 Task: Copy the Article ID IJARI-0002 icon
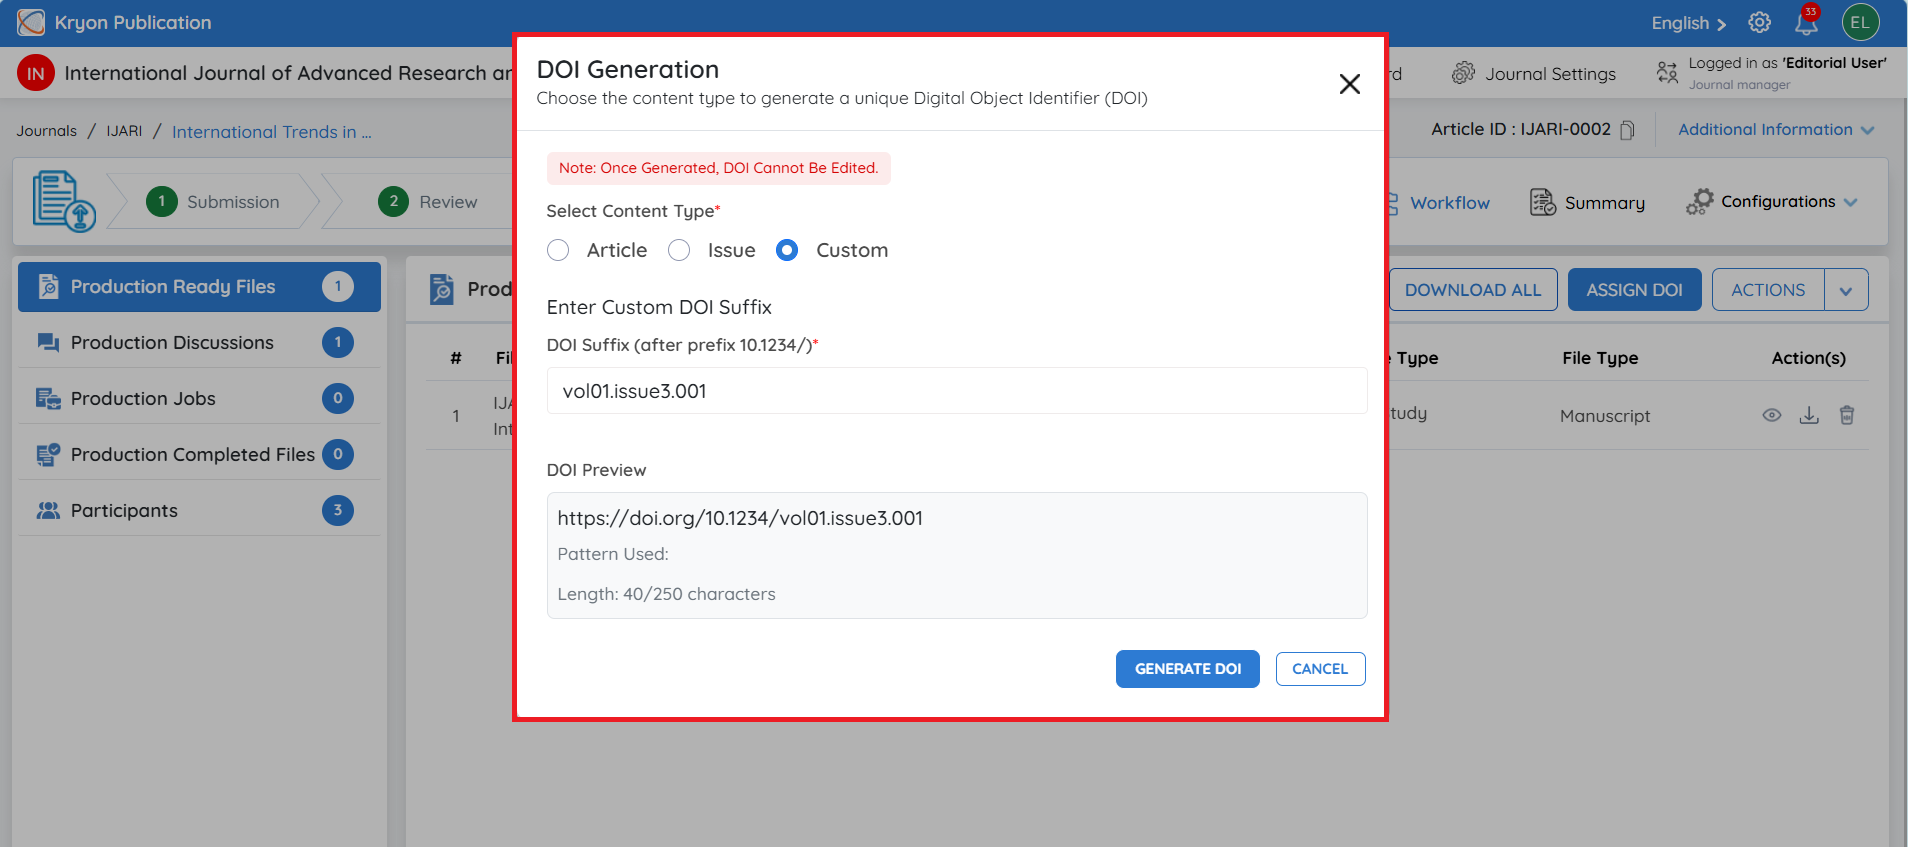1627,130
